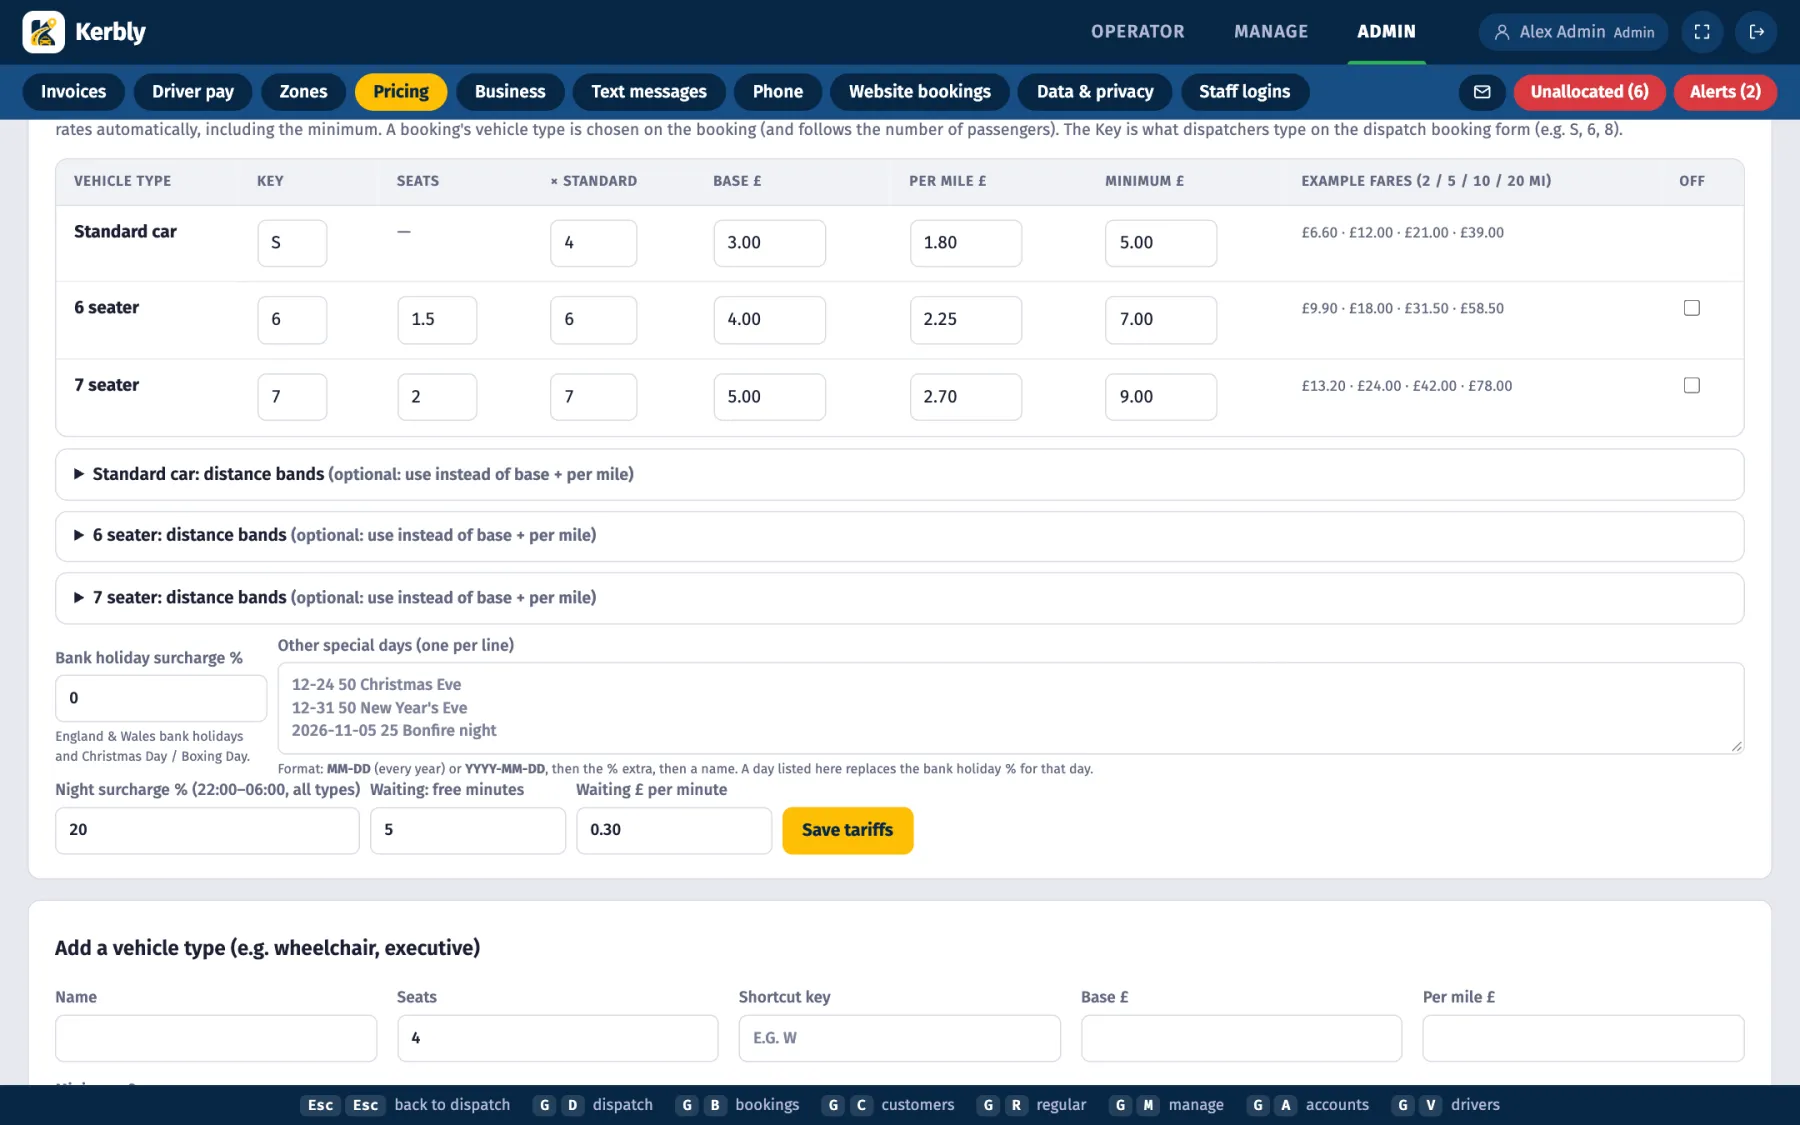
Task: Tick the Off checkbox for 7 seater
Action: pyautogui.click(x=1692, y=385)
